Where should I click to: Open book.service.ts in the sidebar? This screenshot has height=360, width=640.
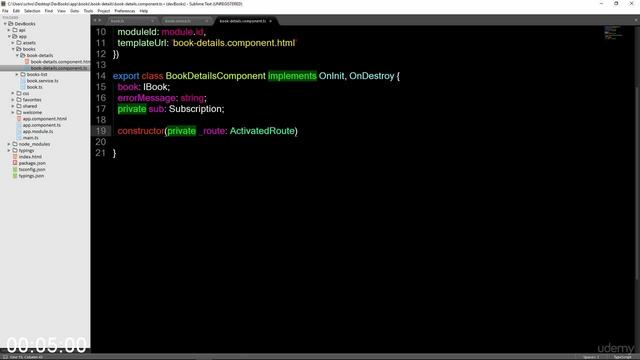(42, 81)
